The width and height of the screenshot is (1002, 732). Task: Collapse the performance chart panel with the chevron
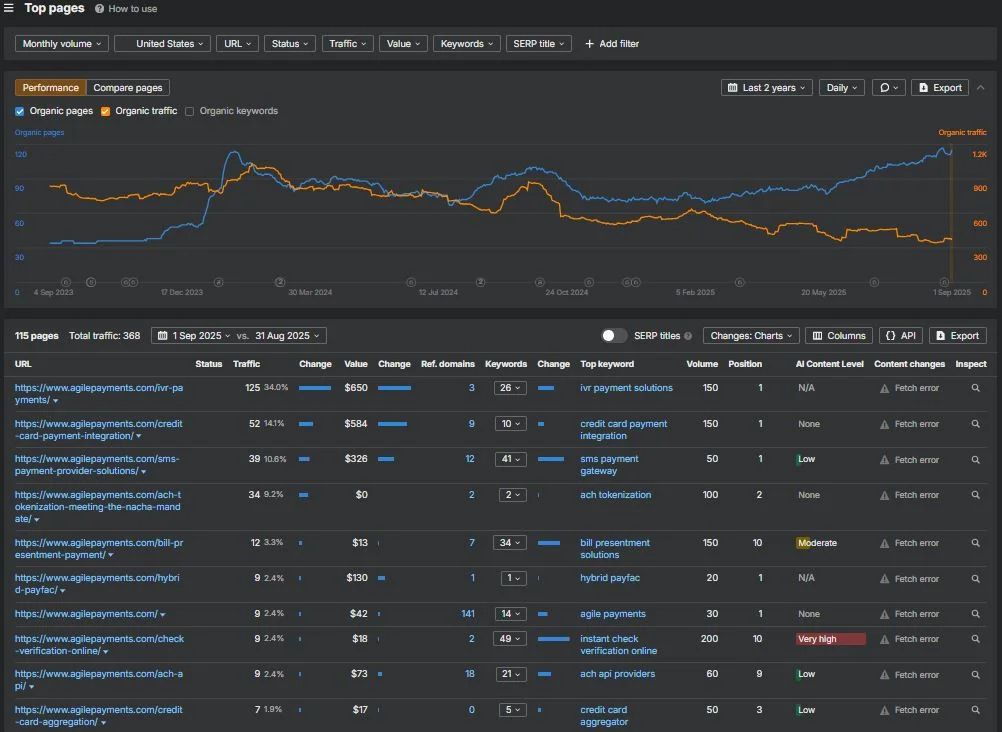(980, 88)
